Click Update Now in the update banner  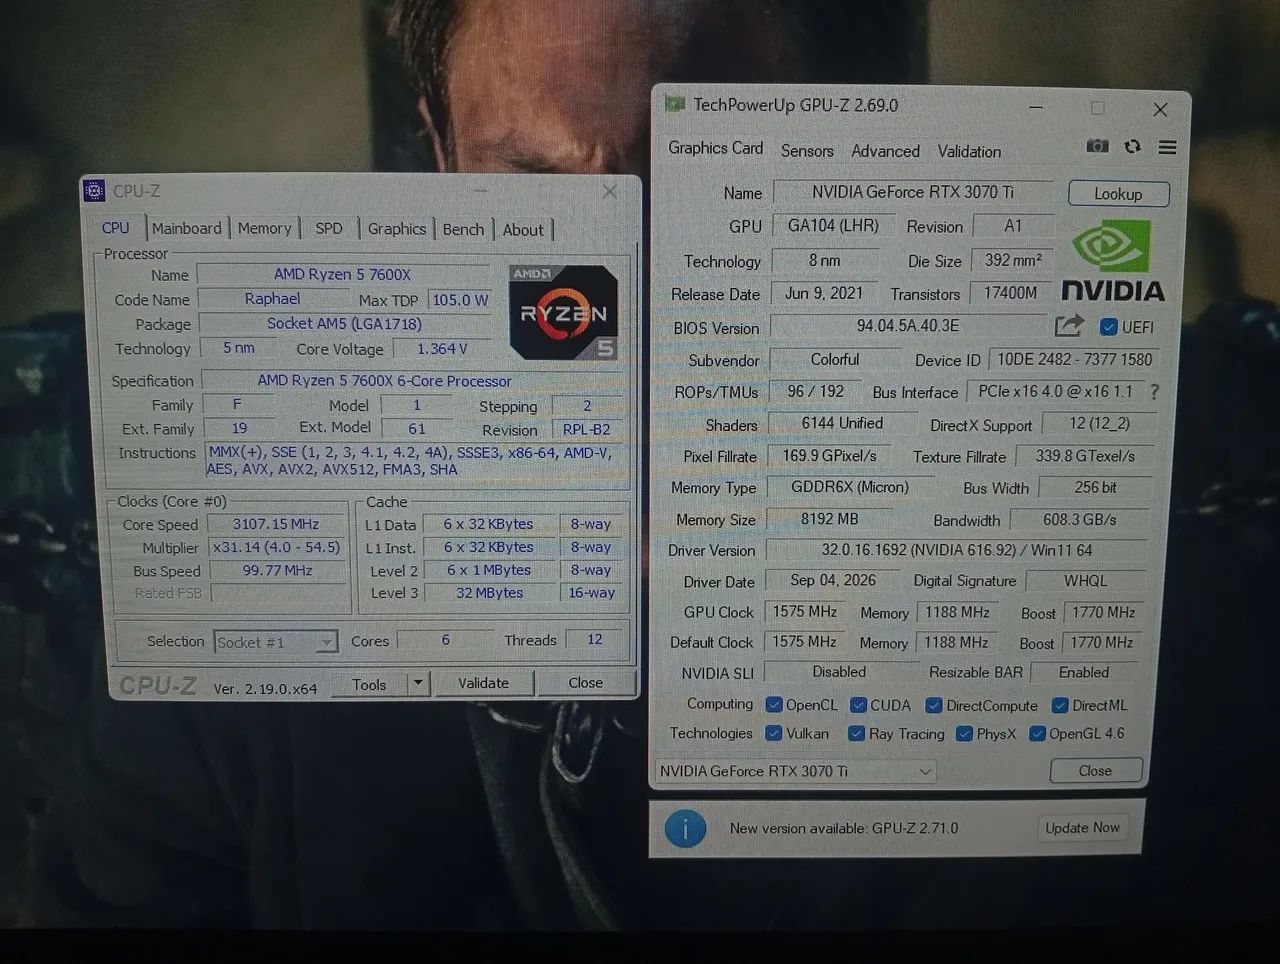click(x=1082, y=828)
